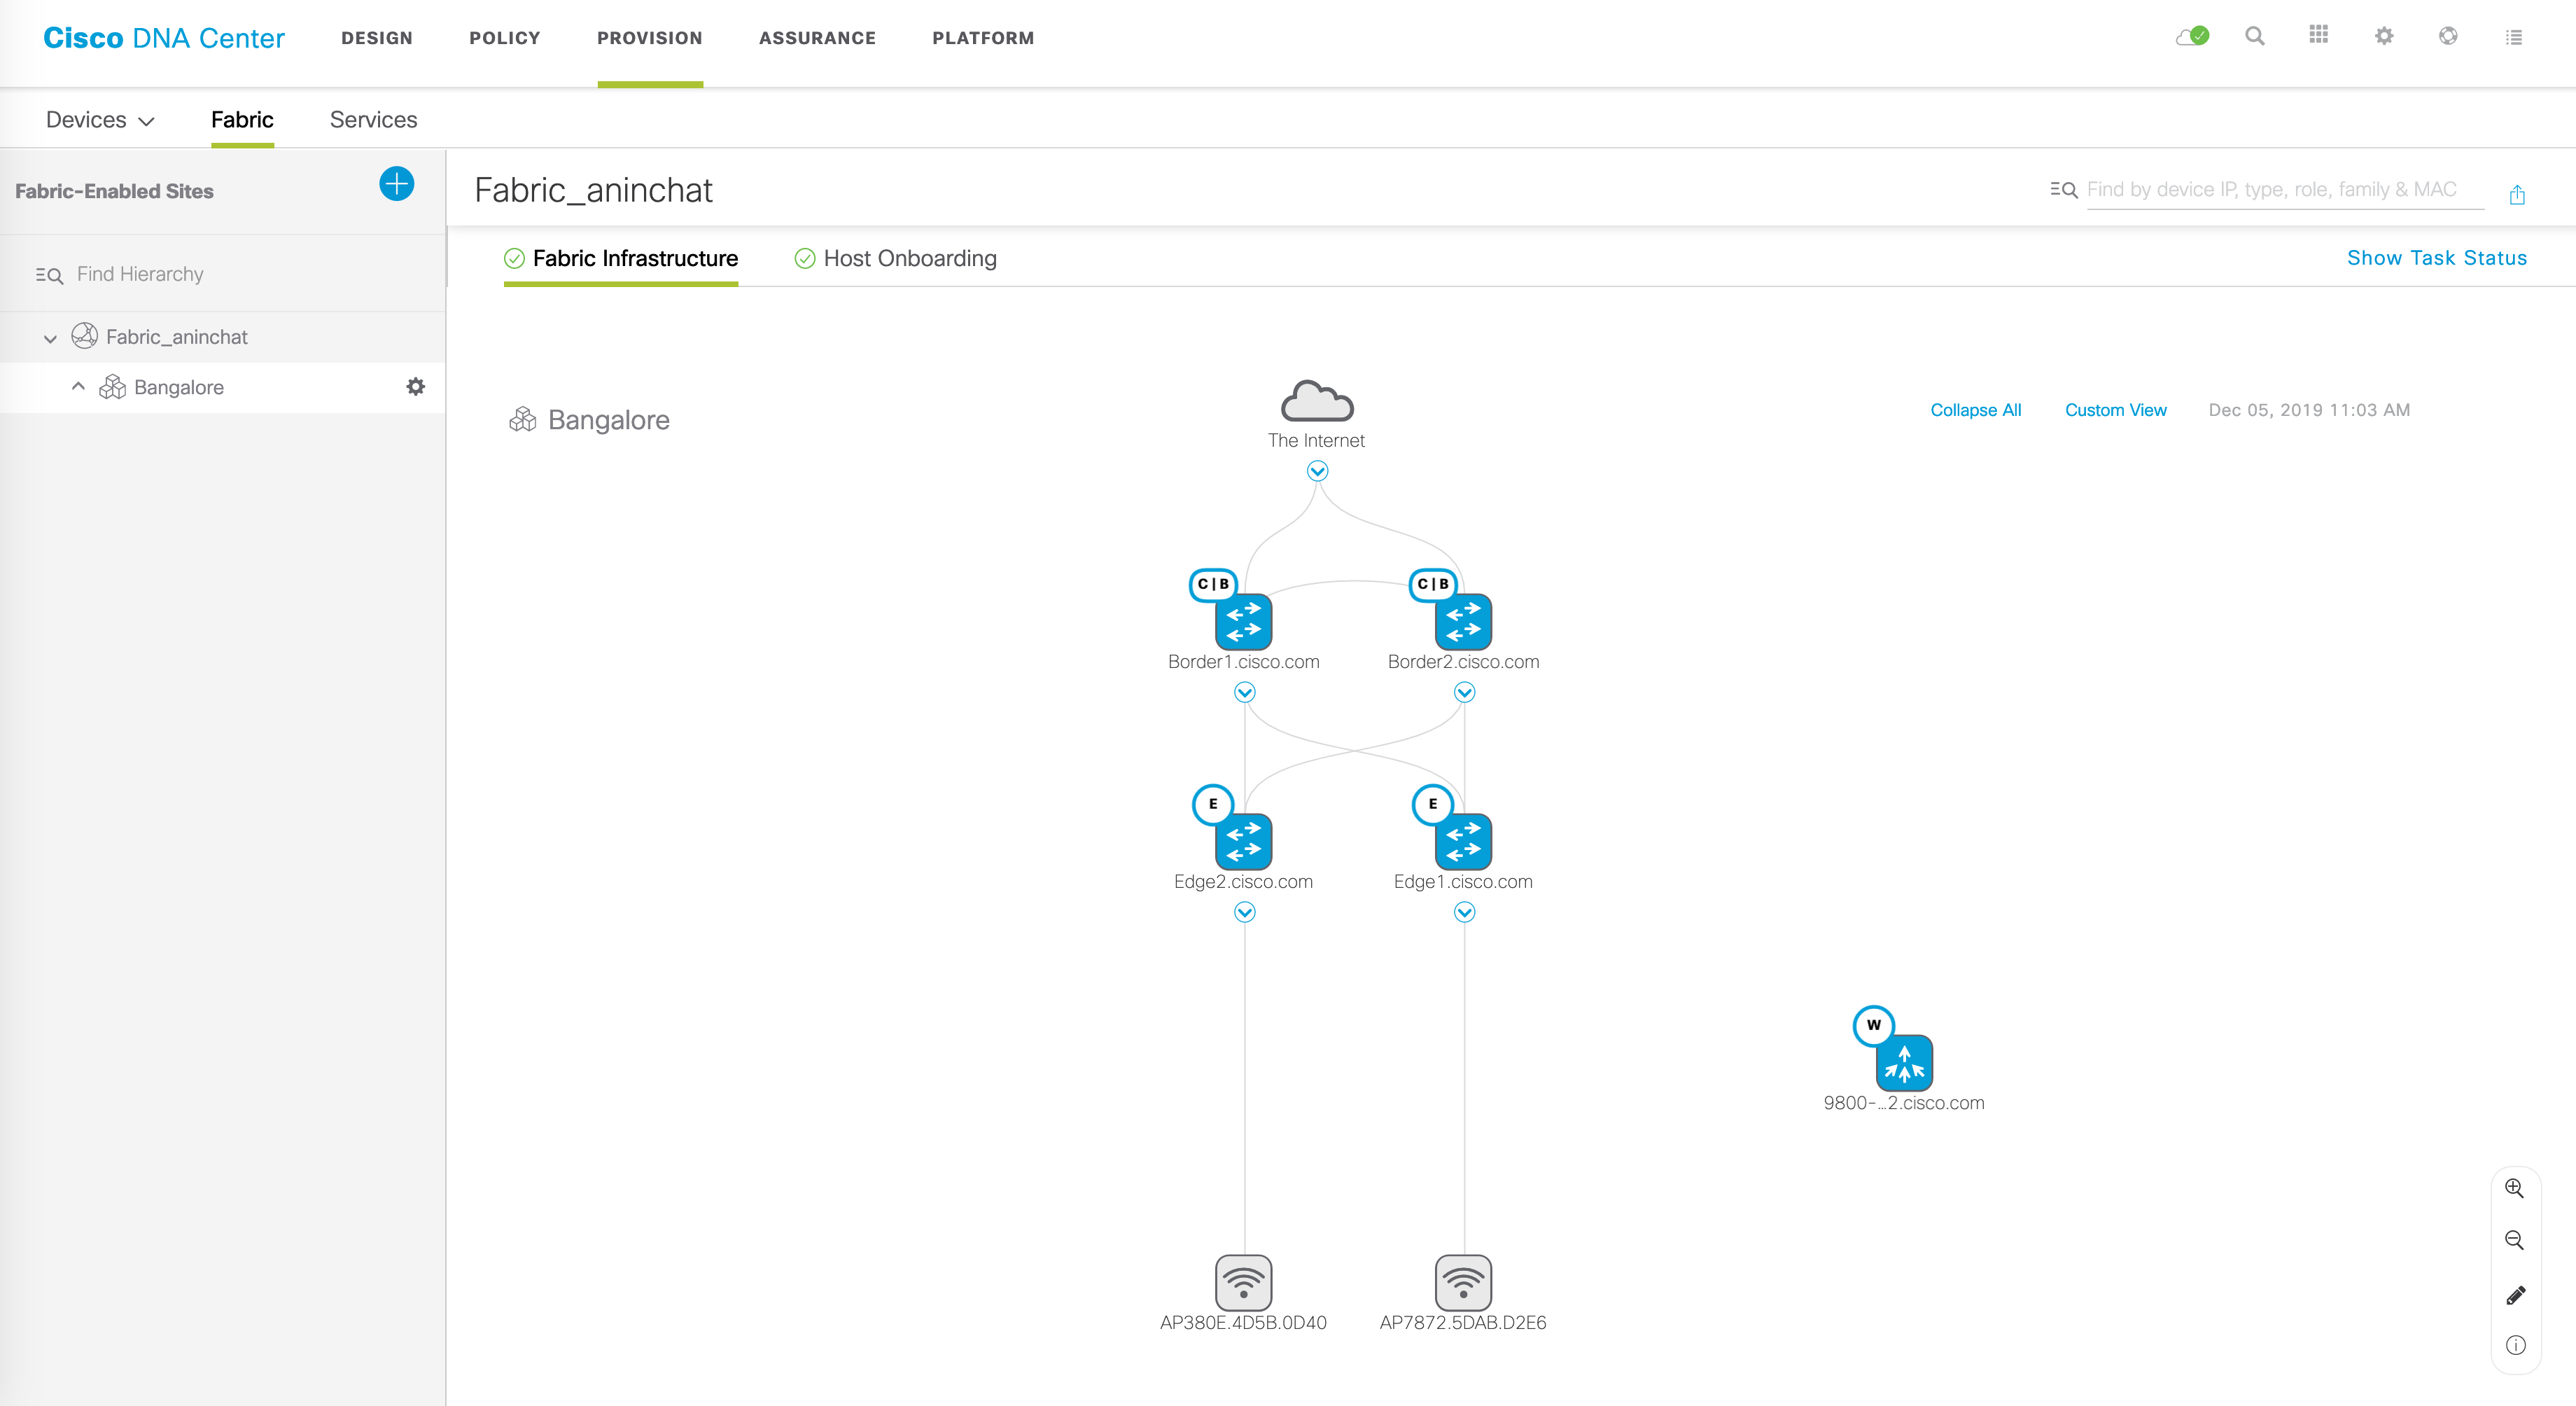
Task: Select Edge2.cisco.com switch icon
Action: click(1244, 841)
